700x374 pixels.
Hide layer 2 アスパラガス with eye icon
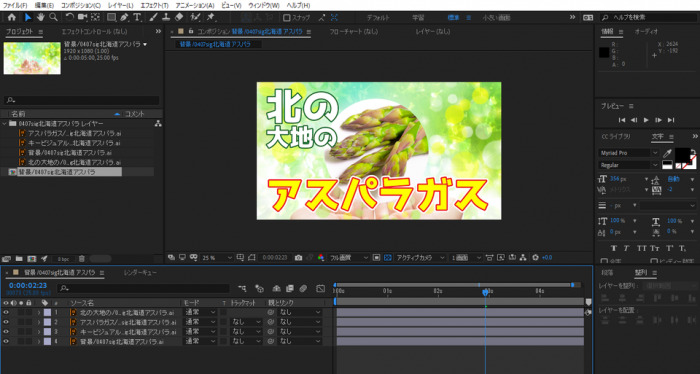[x=6, y=322]
